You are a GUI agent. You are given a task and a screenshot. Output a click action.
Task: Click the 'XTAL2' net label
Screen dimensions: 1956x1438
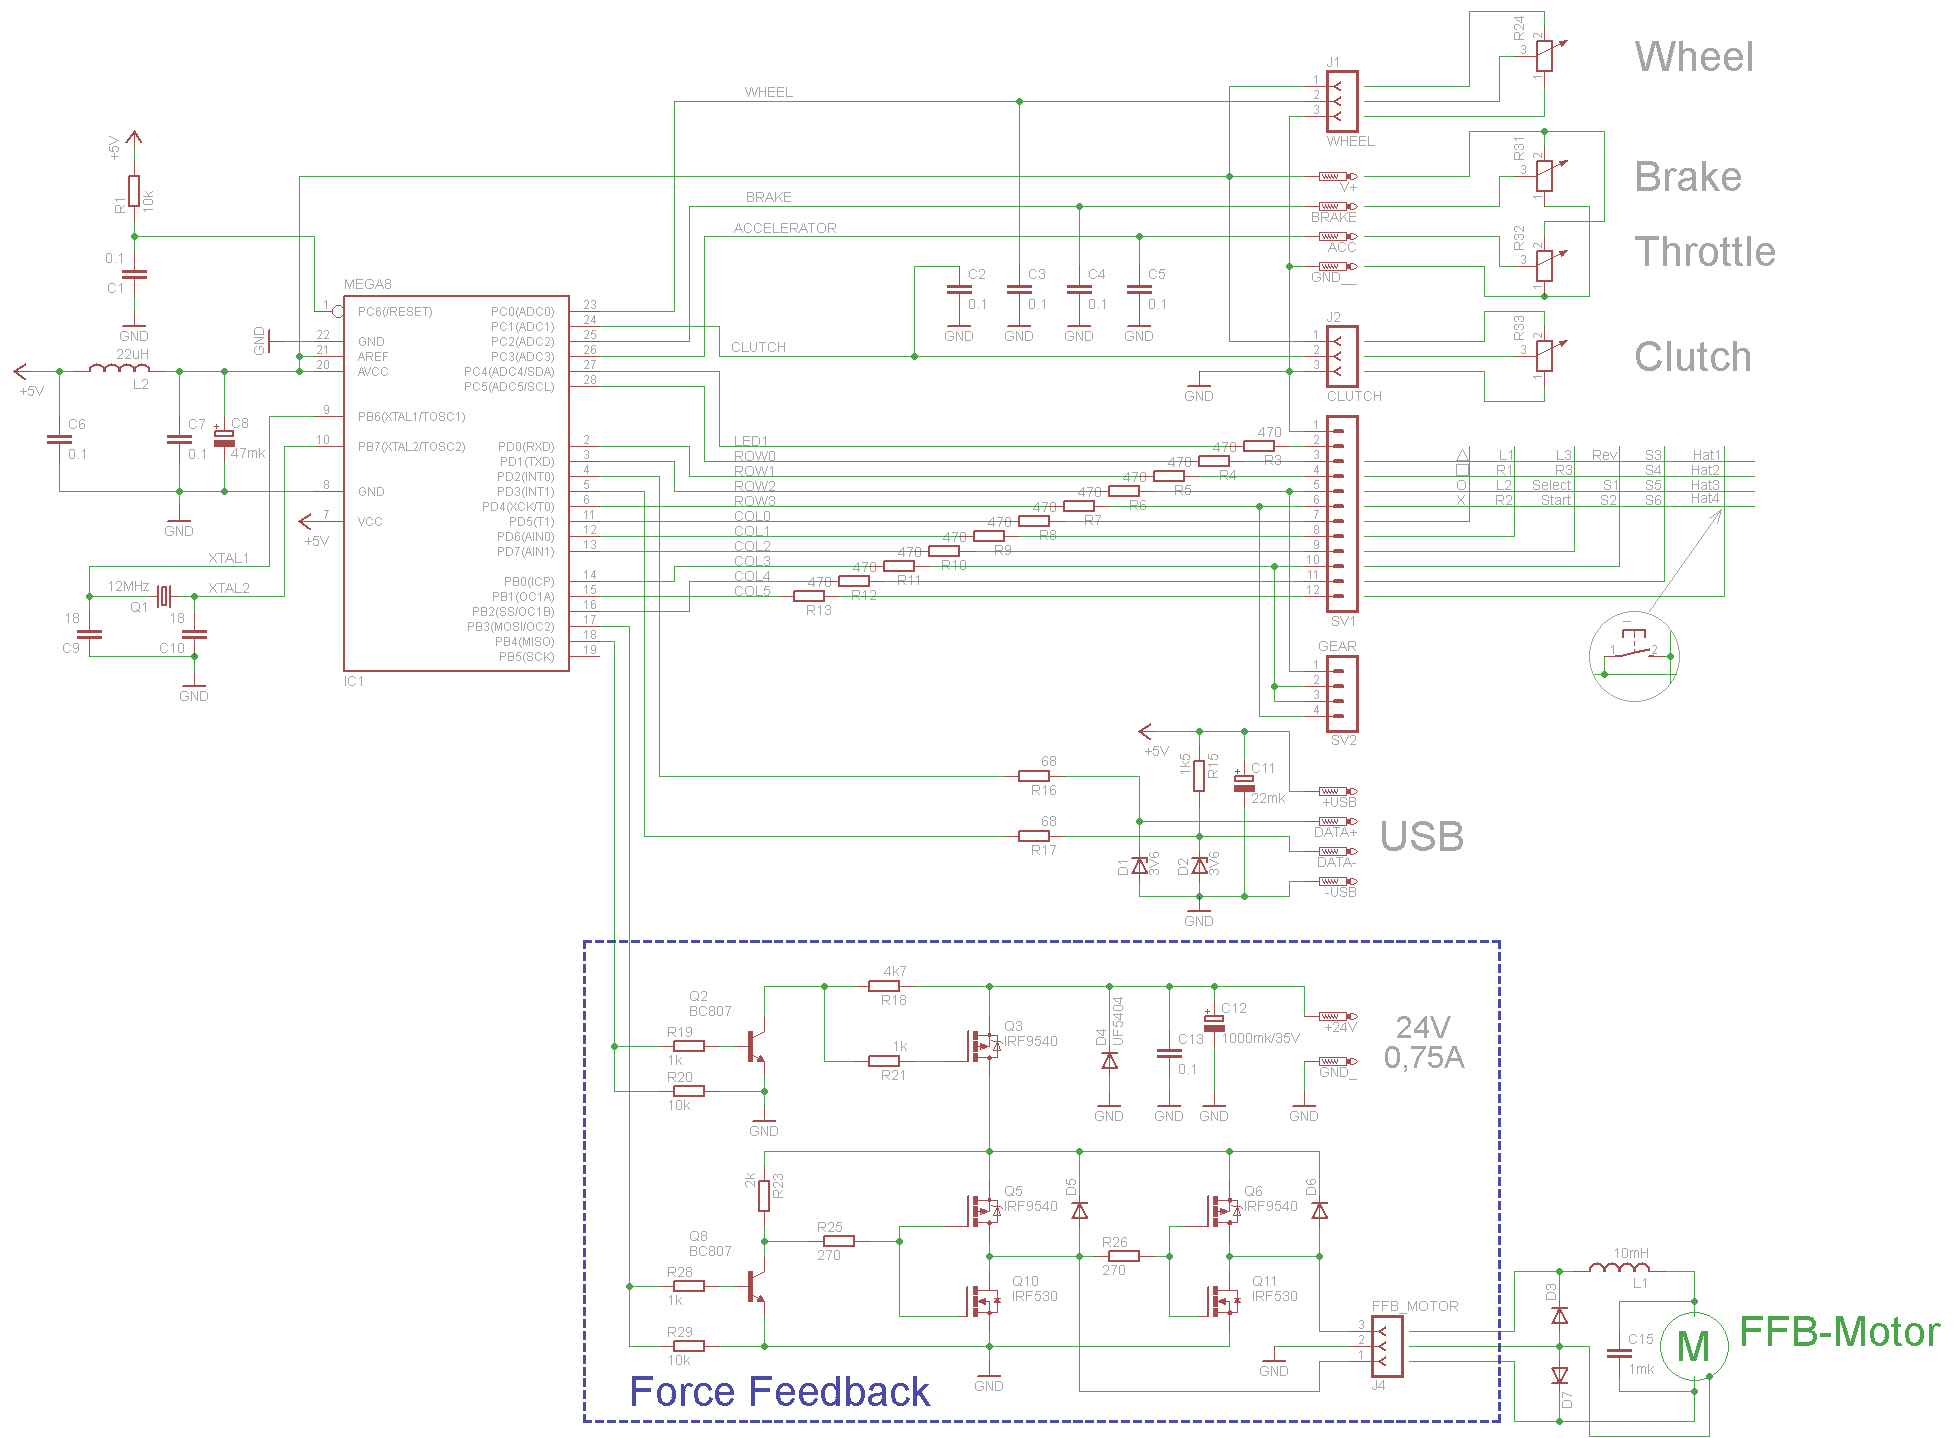point(229,588)
